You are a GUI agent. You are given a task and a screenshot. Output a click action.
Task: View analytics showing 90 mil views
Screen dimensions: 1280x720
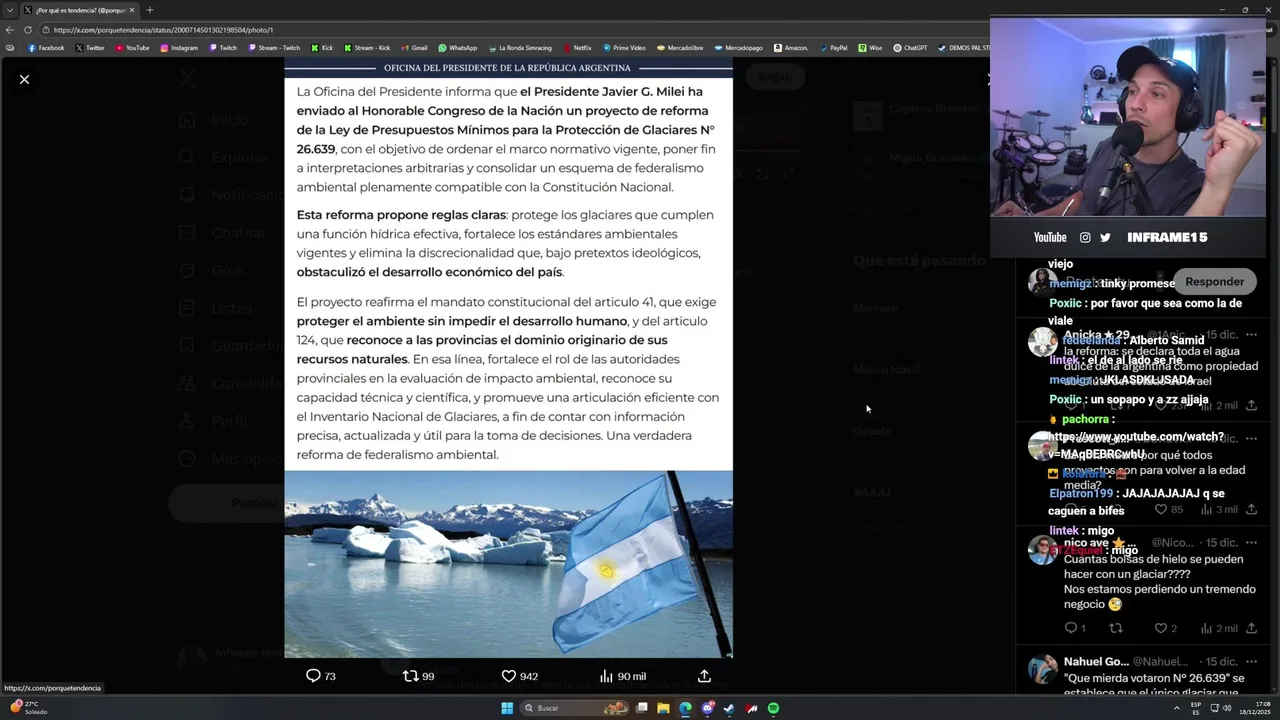622,676
